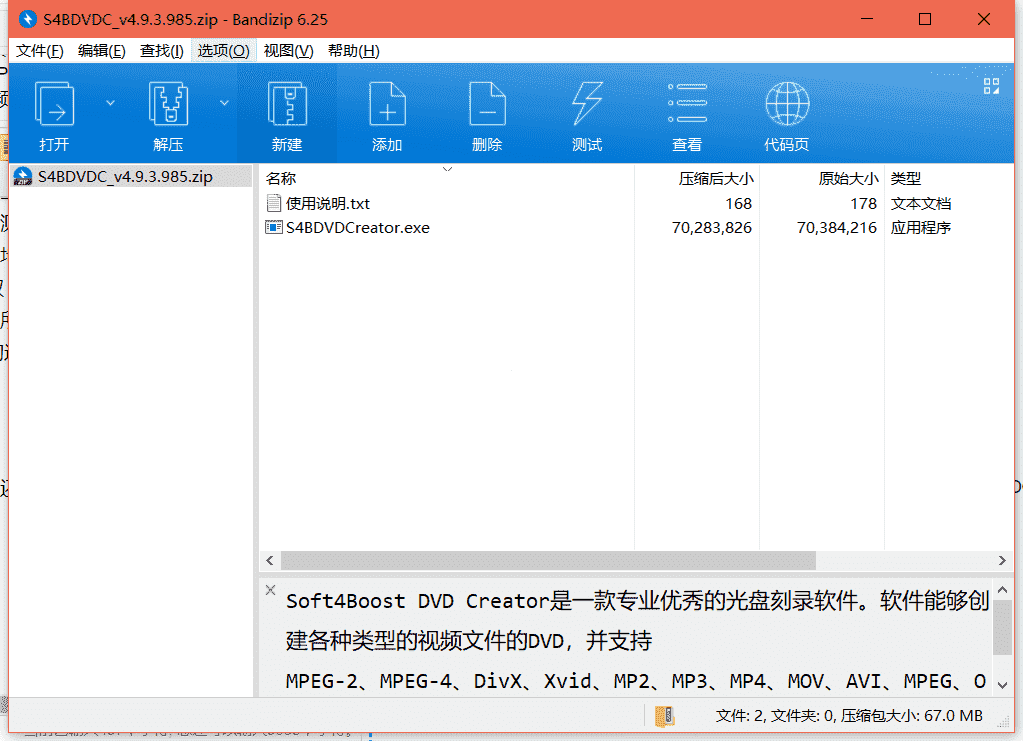Click the New archive (新建) icon
Viewport: 1023px width, 741px height.
click(x=287, y=103)
